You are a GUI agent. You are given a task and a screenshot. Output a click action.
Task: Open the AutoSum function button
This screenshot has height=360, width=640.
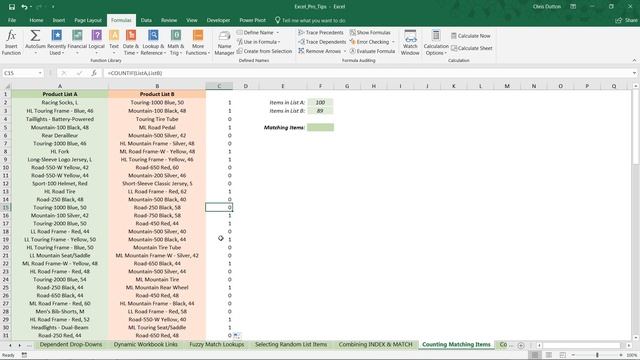coord(35,42)
